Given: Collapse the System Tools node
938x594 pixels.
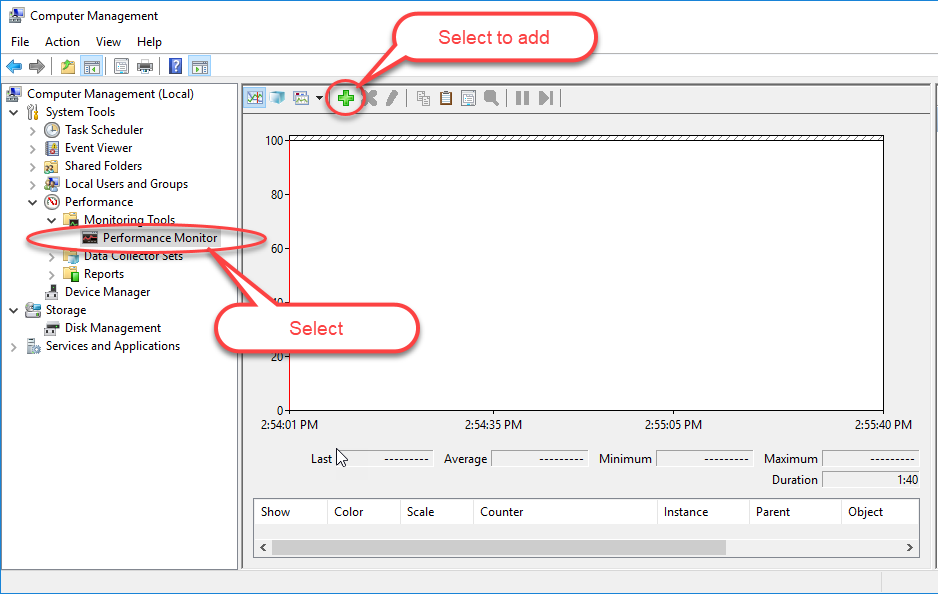Looking at the screenshot, I should (x=14, y=112).
